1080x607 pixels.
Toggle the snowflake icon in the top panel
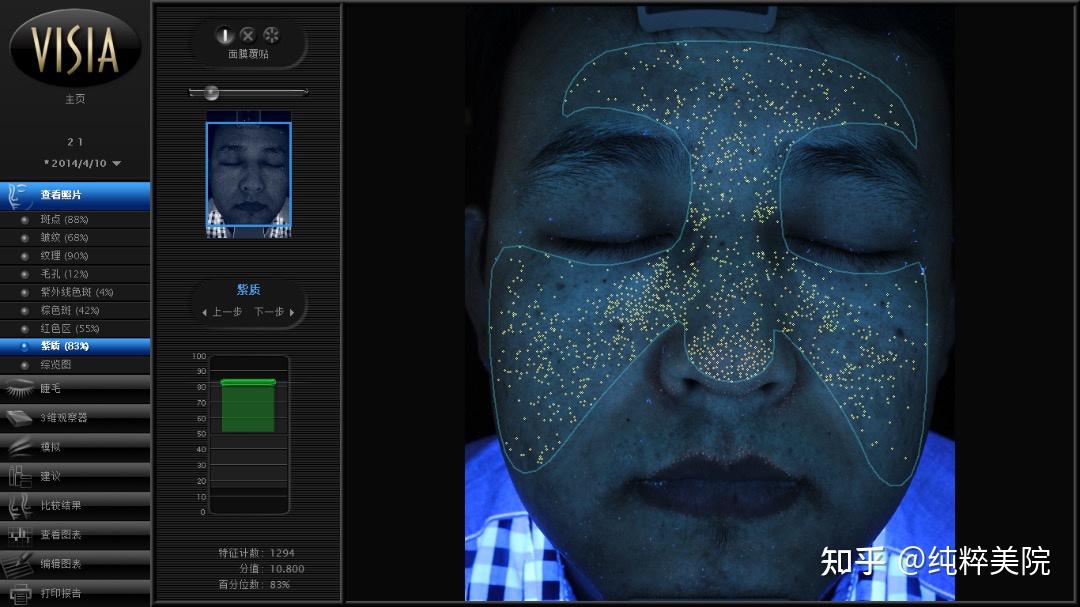(270, 35)
